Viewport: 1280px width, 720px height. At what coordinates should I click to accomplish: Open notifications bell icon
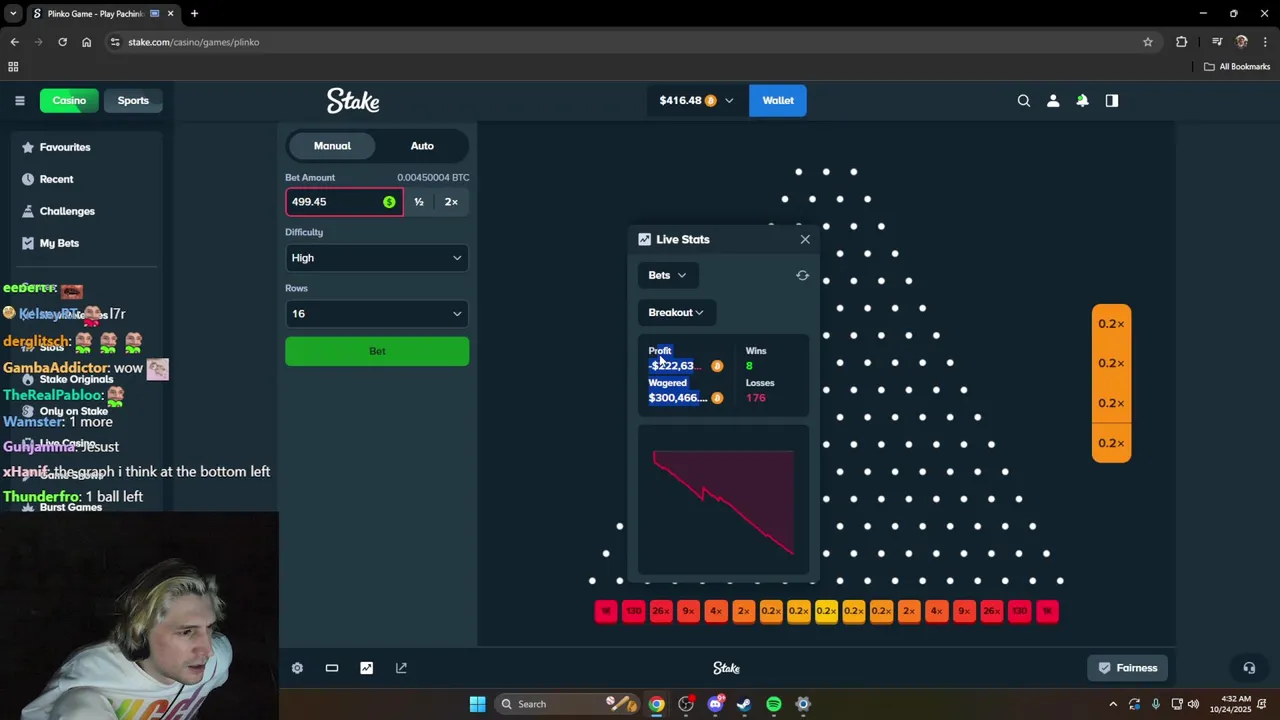[x=1082, y=100]
